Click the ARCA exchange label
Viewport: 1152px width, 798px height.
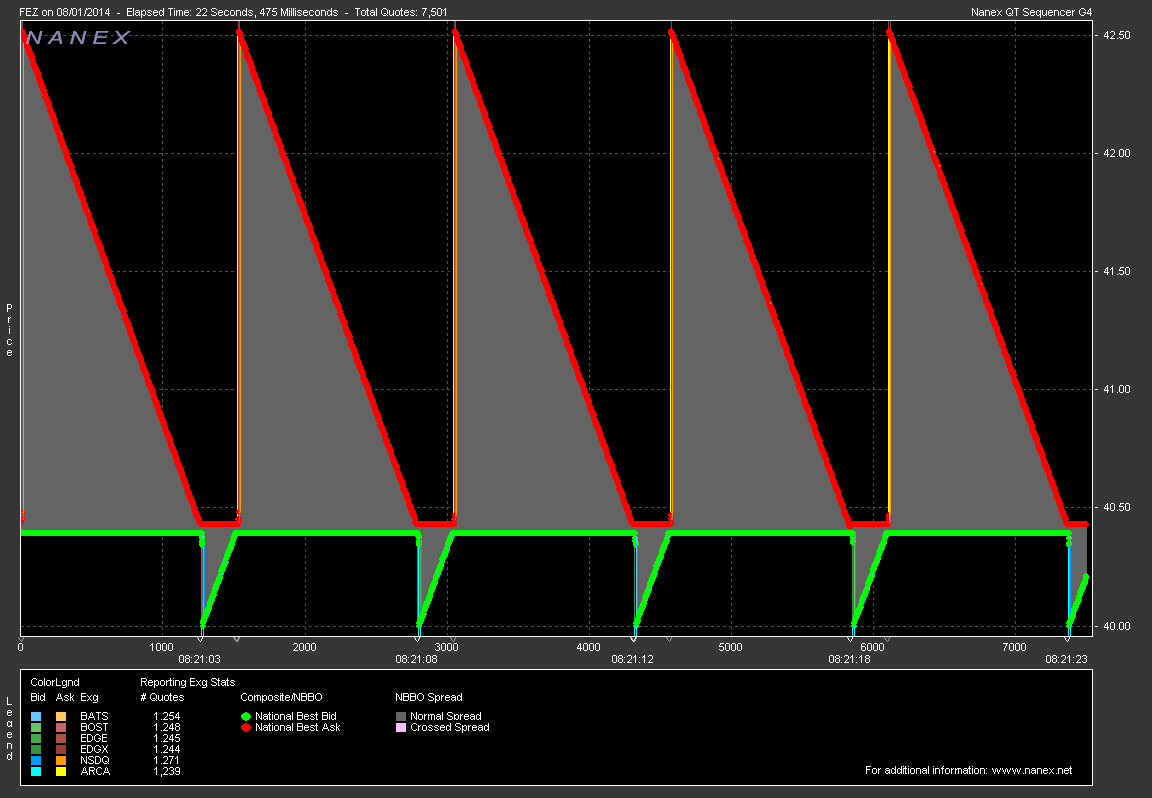click(x=96, y=772)
